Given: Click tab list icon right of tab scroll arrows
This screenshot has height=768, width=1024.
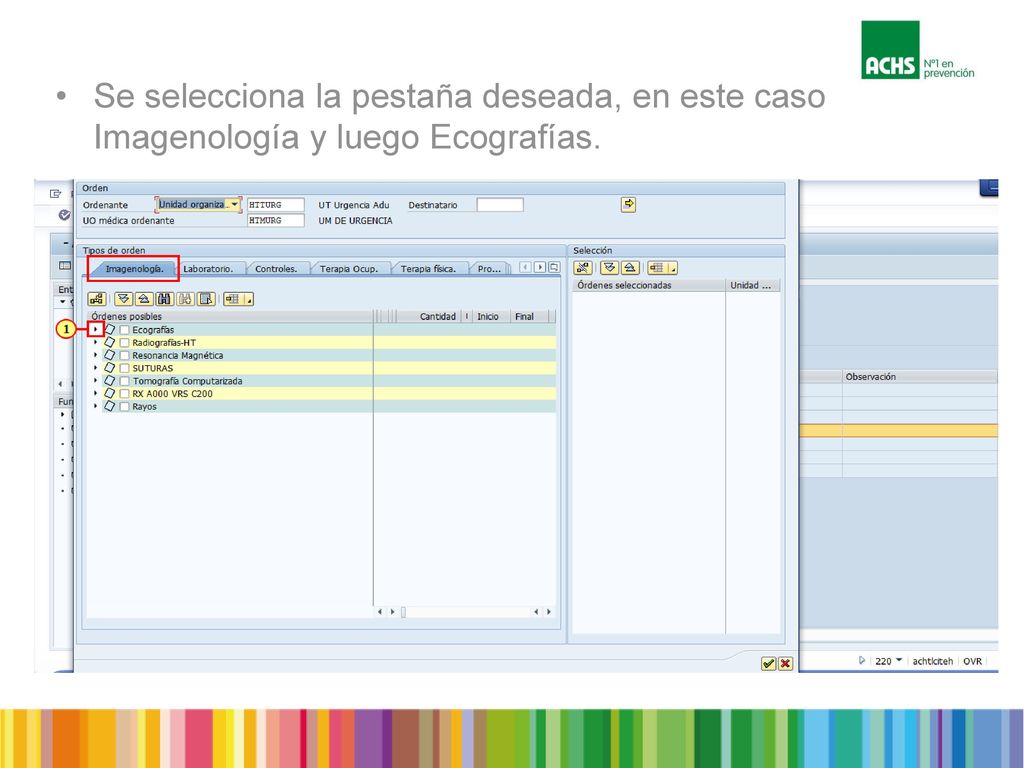Looking at the screenshot, I should pos(554,267).
